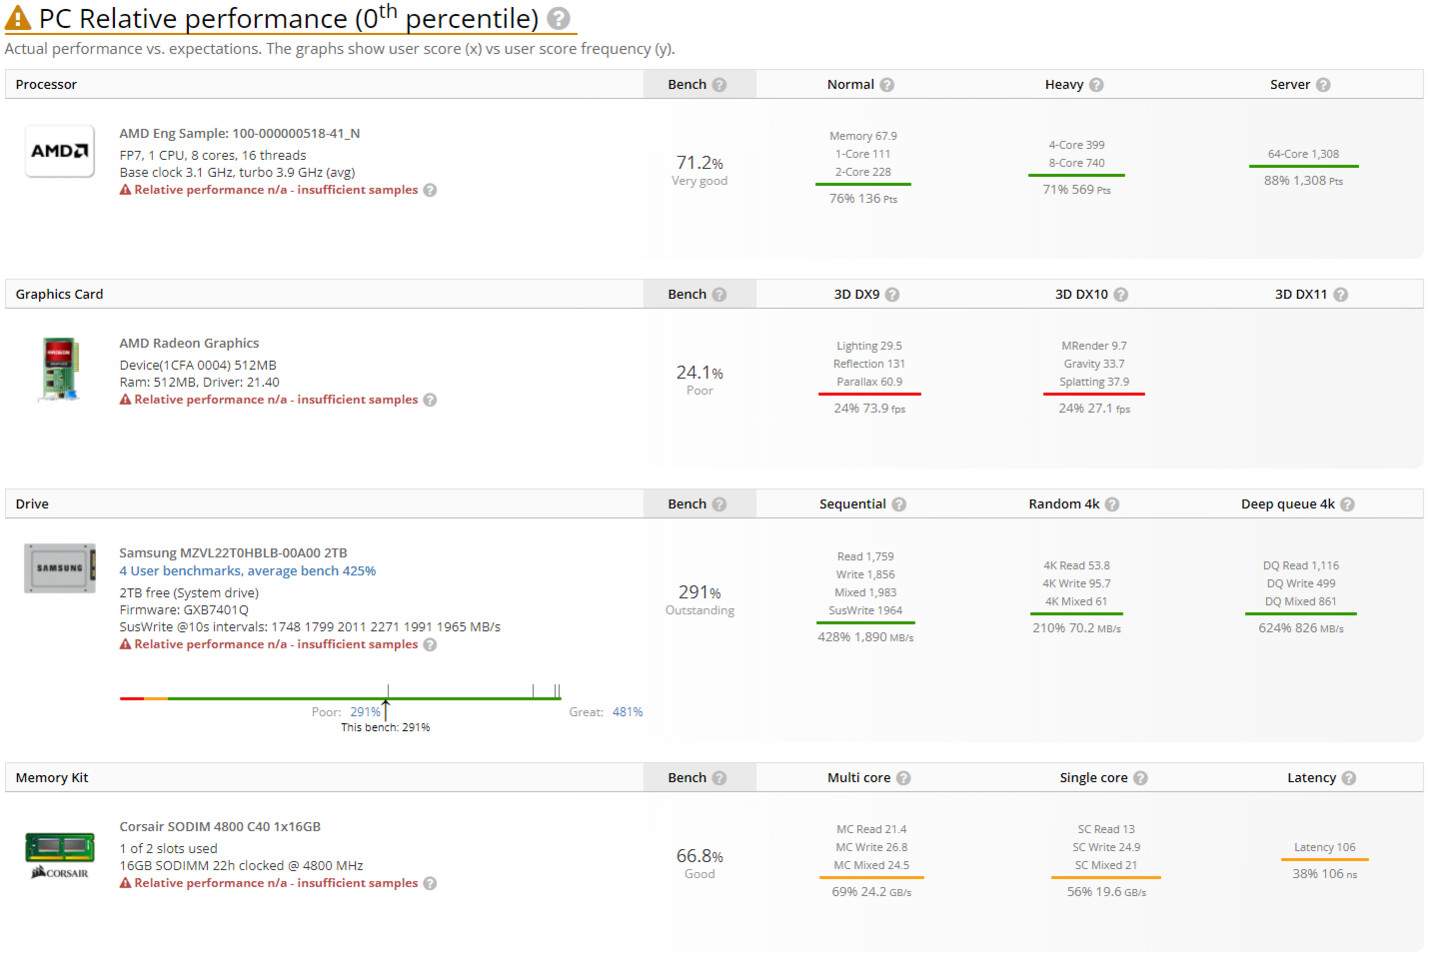
Task: Click help icon beside Multi core header
Action: (x=903, y=778)
